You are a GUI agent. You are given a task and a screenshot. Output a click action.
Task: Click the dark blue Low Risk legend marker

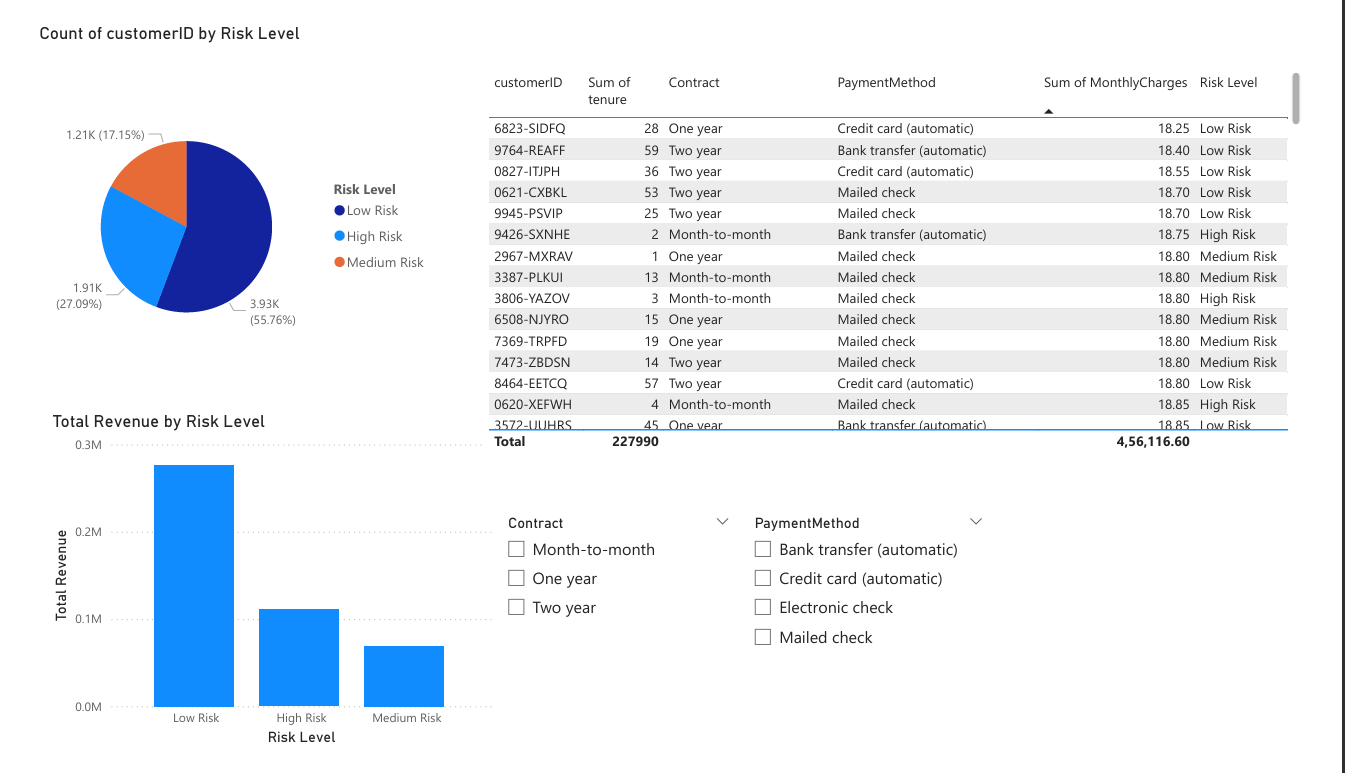(340, 211)
